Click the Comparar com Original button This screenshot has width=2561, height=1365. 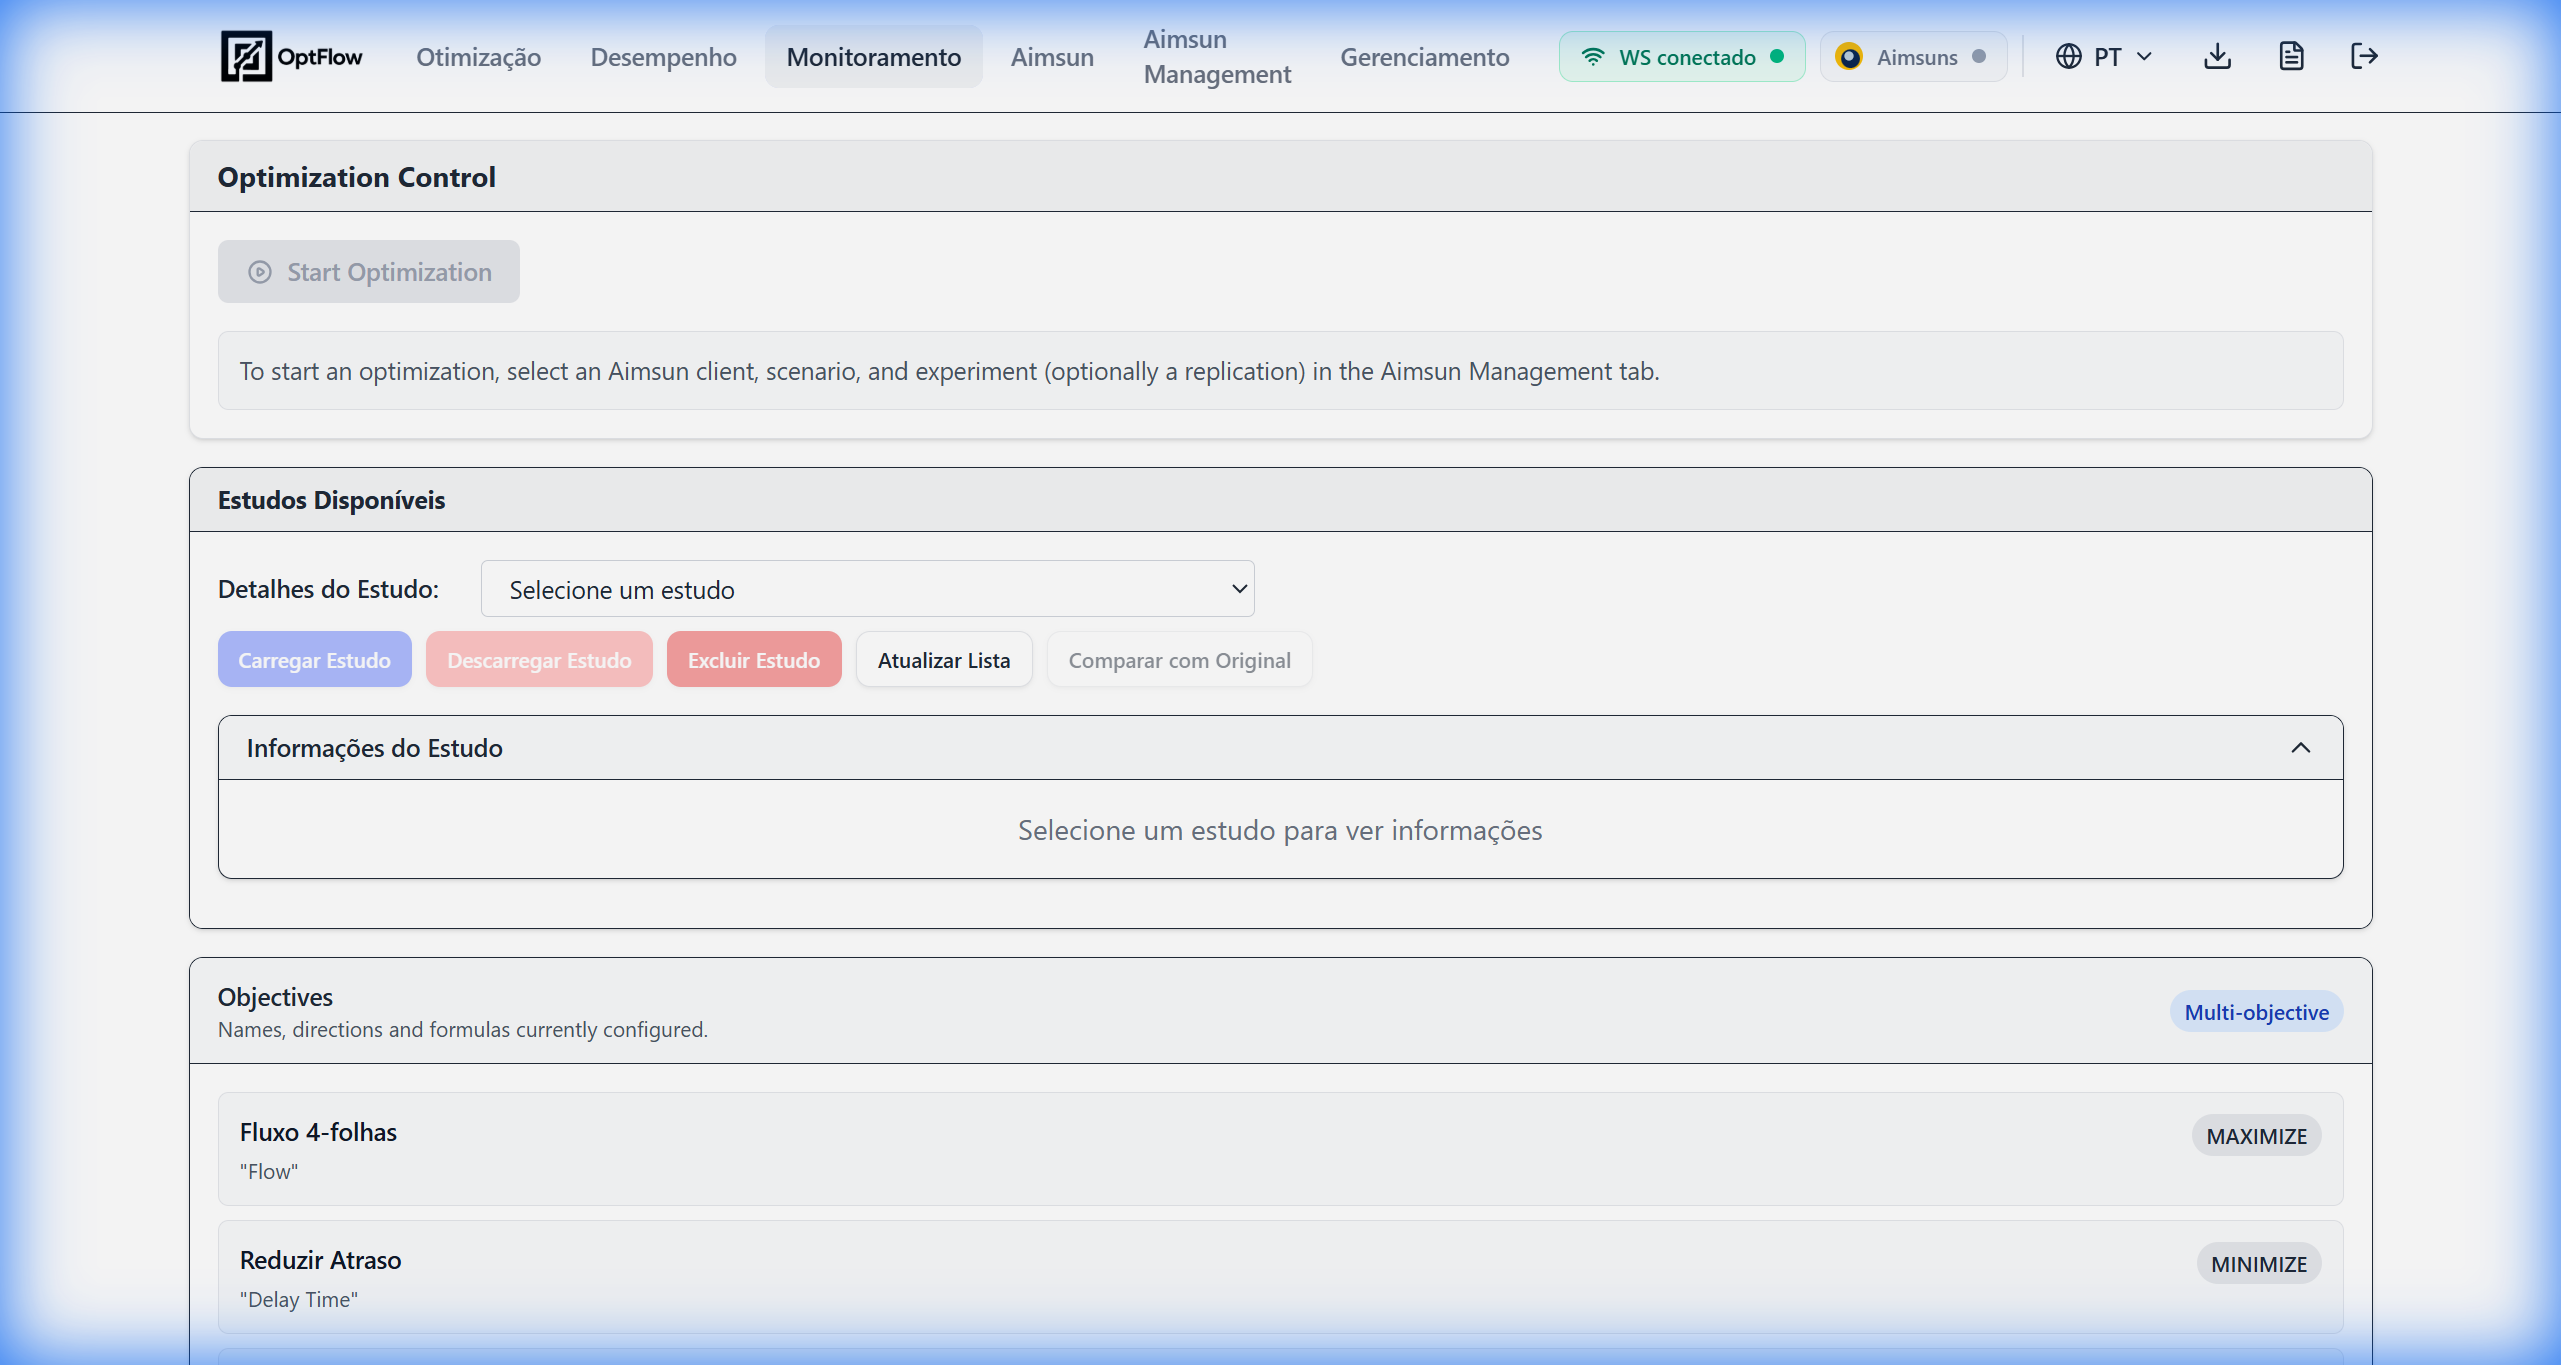coord(1179,660)
